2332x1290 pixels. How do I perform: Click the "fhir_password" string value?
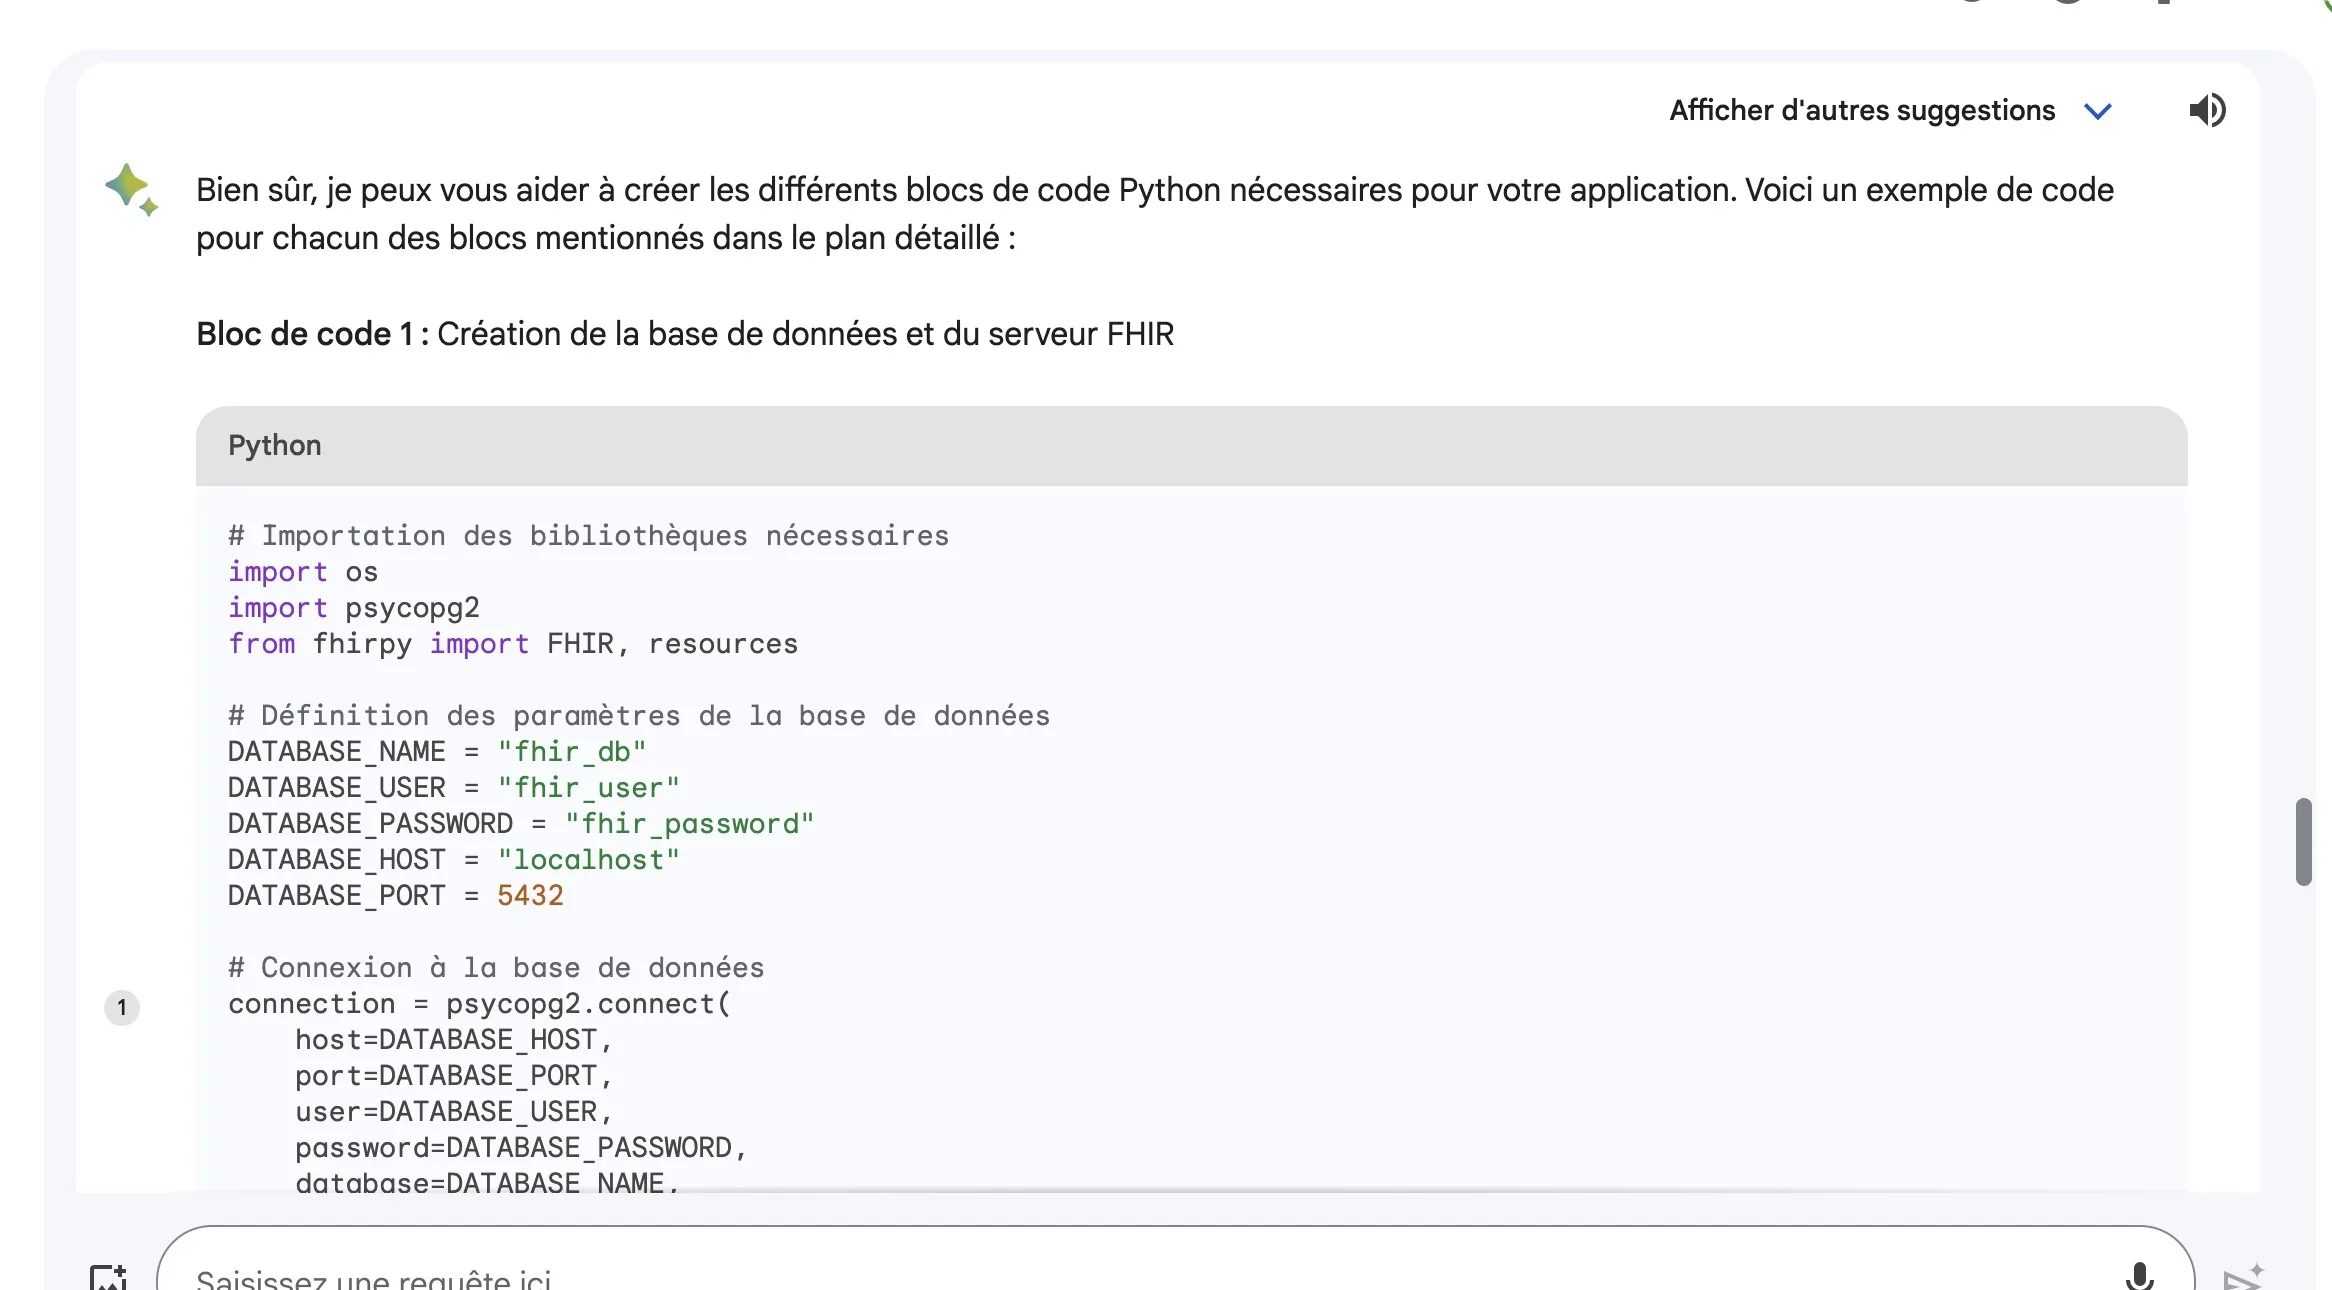pos(689,824)
